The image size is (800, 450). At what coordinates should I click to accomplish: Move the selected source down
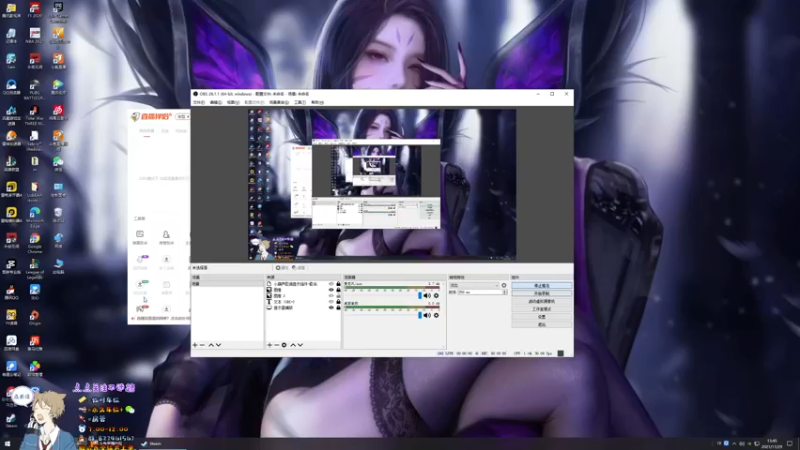point(301,345)
